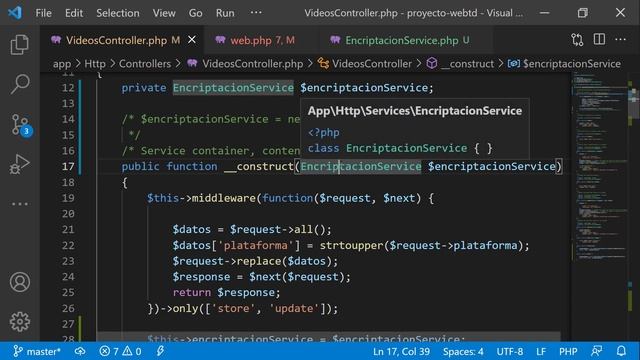Click the '3' badge on Source Control icon

(x=27, y=131)
